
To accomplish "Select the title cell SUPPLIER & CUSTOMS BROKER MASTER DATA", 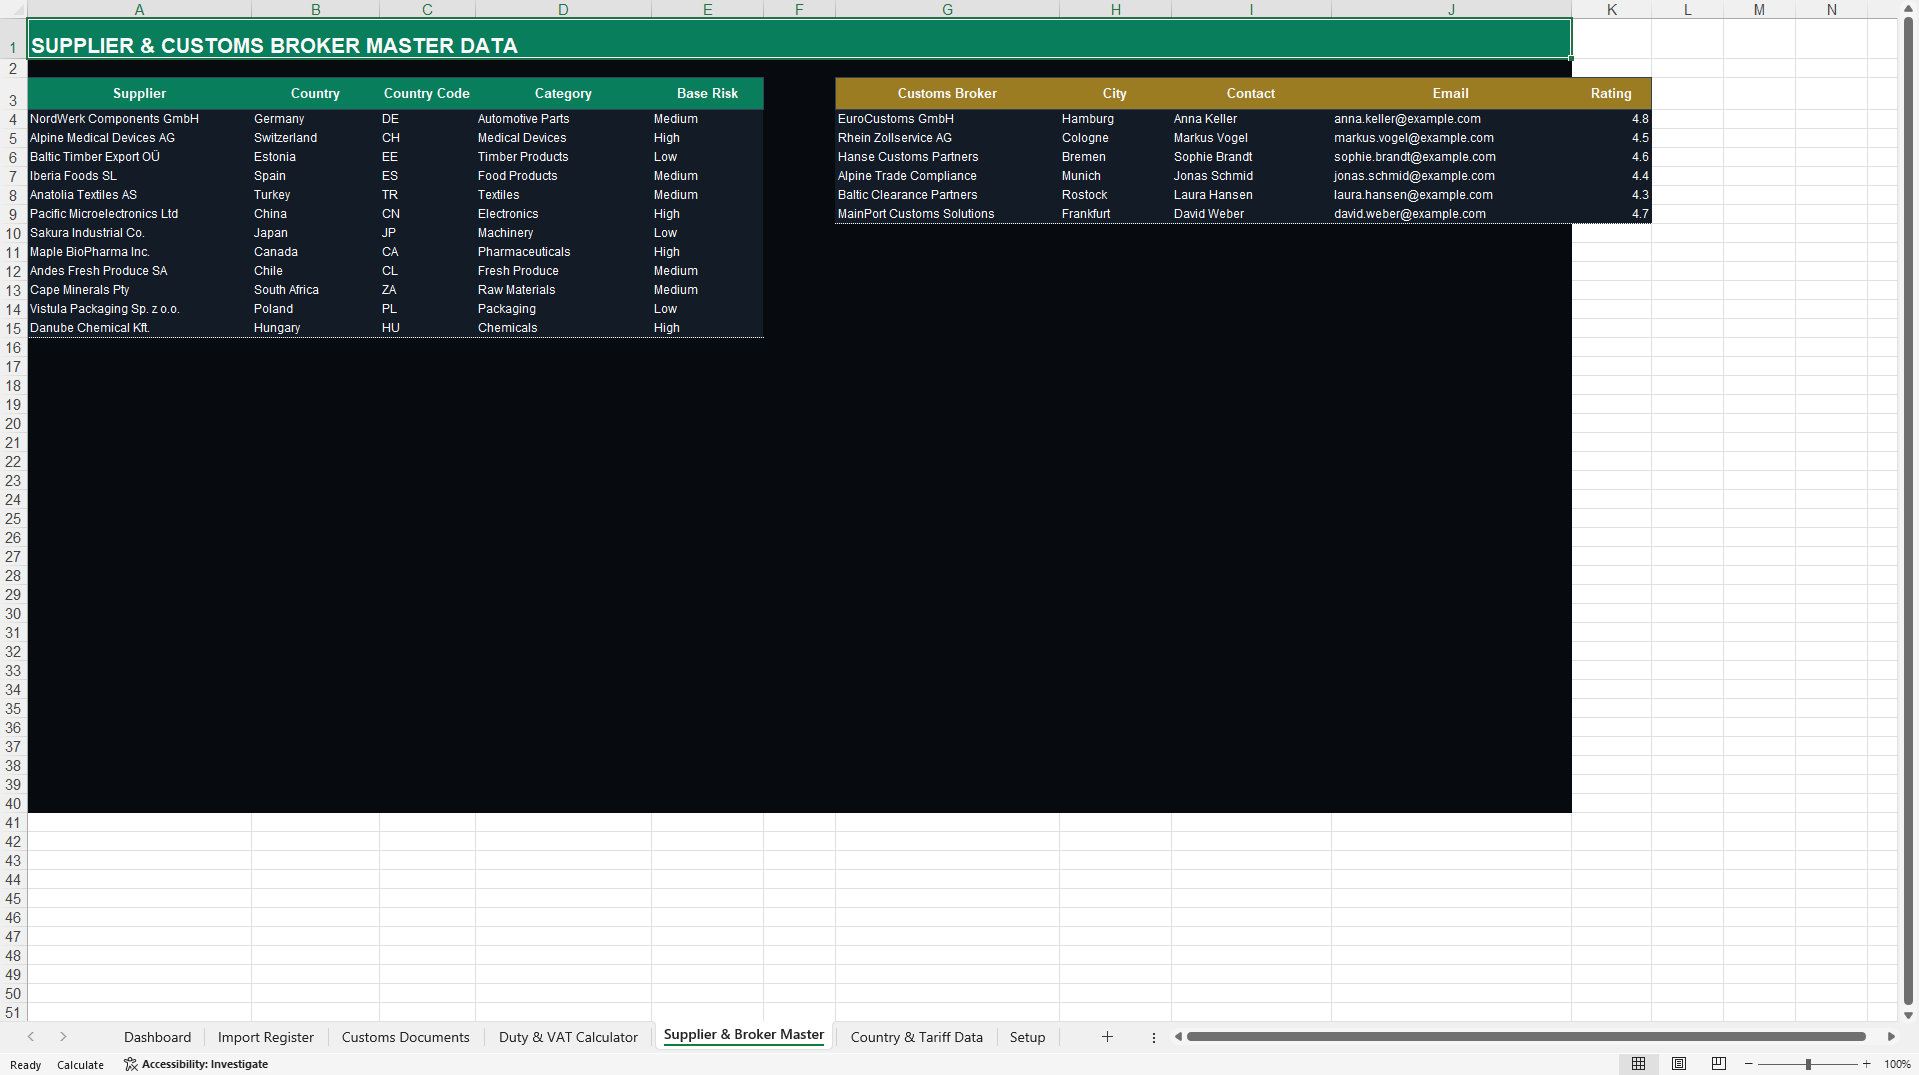I will (x=799, y=40).
